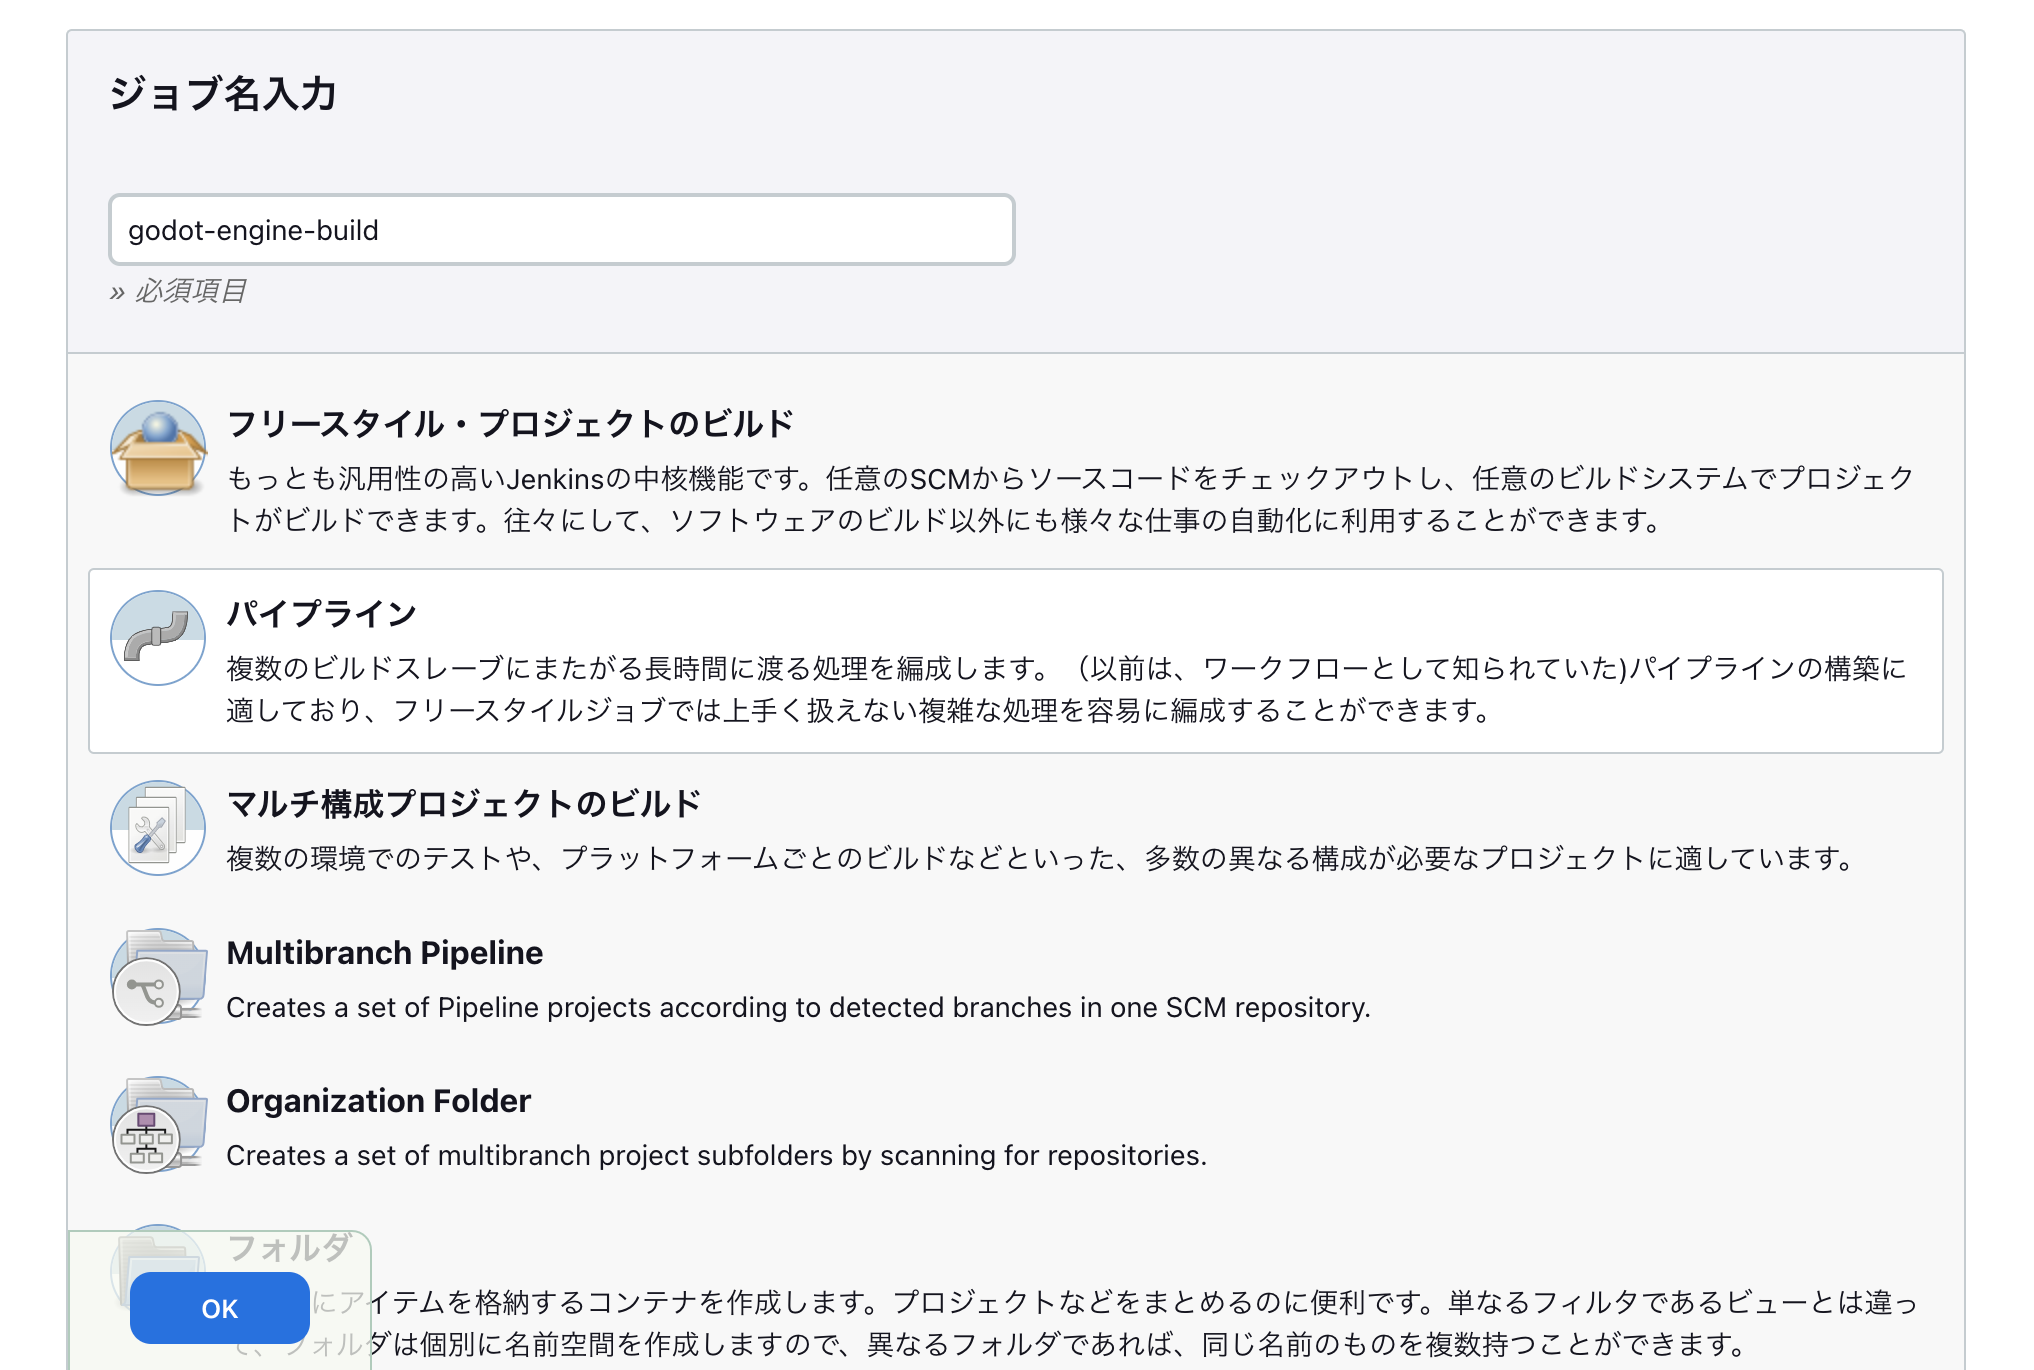Select the Organization Folder title
Screen dimensions: 2034x1370
point(379,1101)
